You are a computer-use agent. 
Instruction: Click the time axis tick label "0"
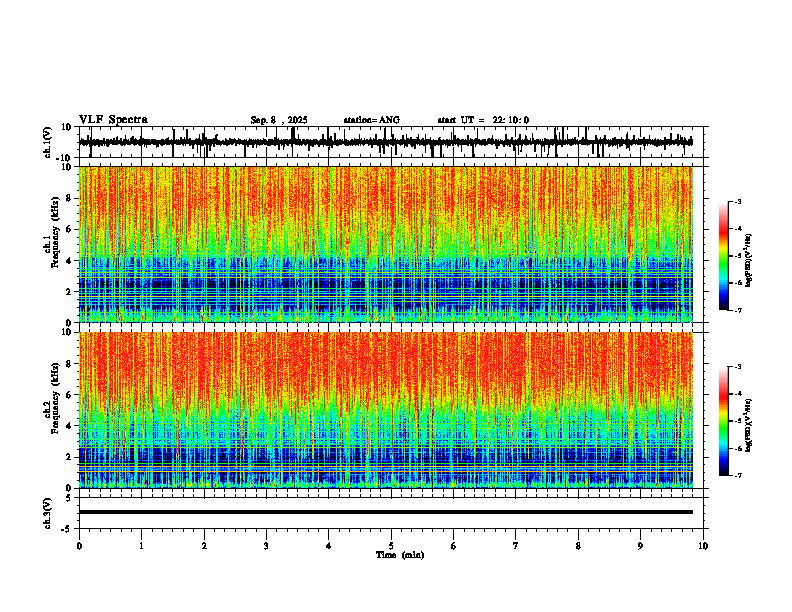(x=79, y=546)
